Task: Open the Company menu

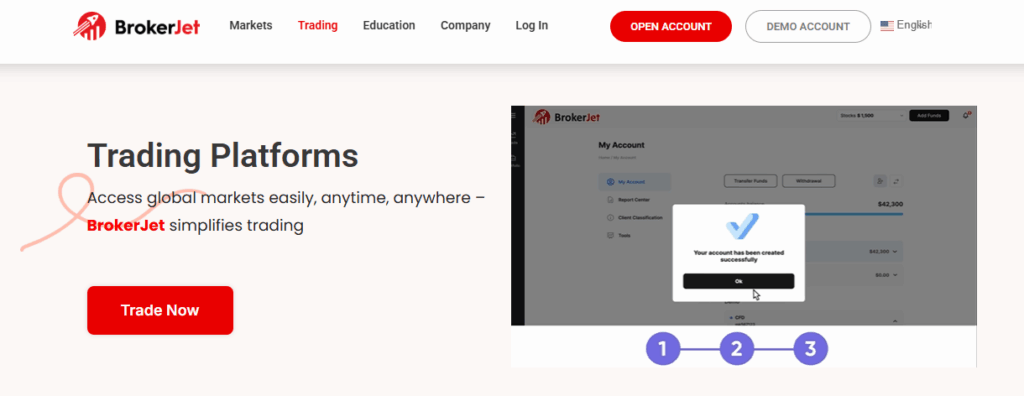Action: click(x=465, y=25)
